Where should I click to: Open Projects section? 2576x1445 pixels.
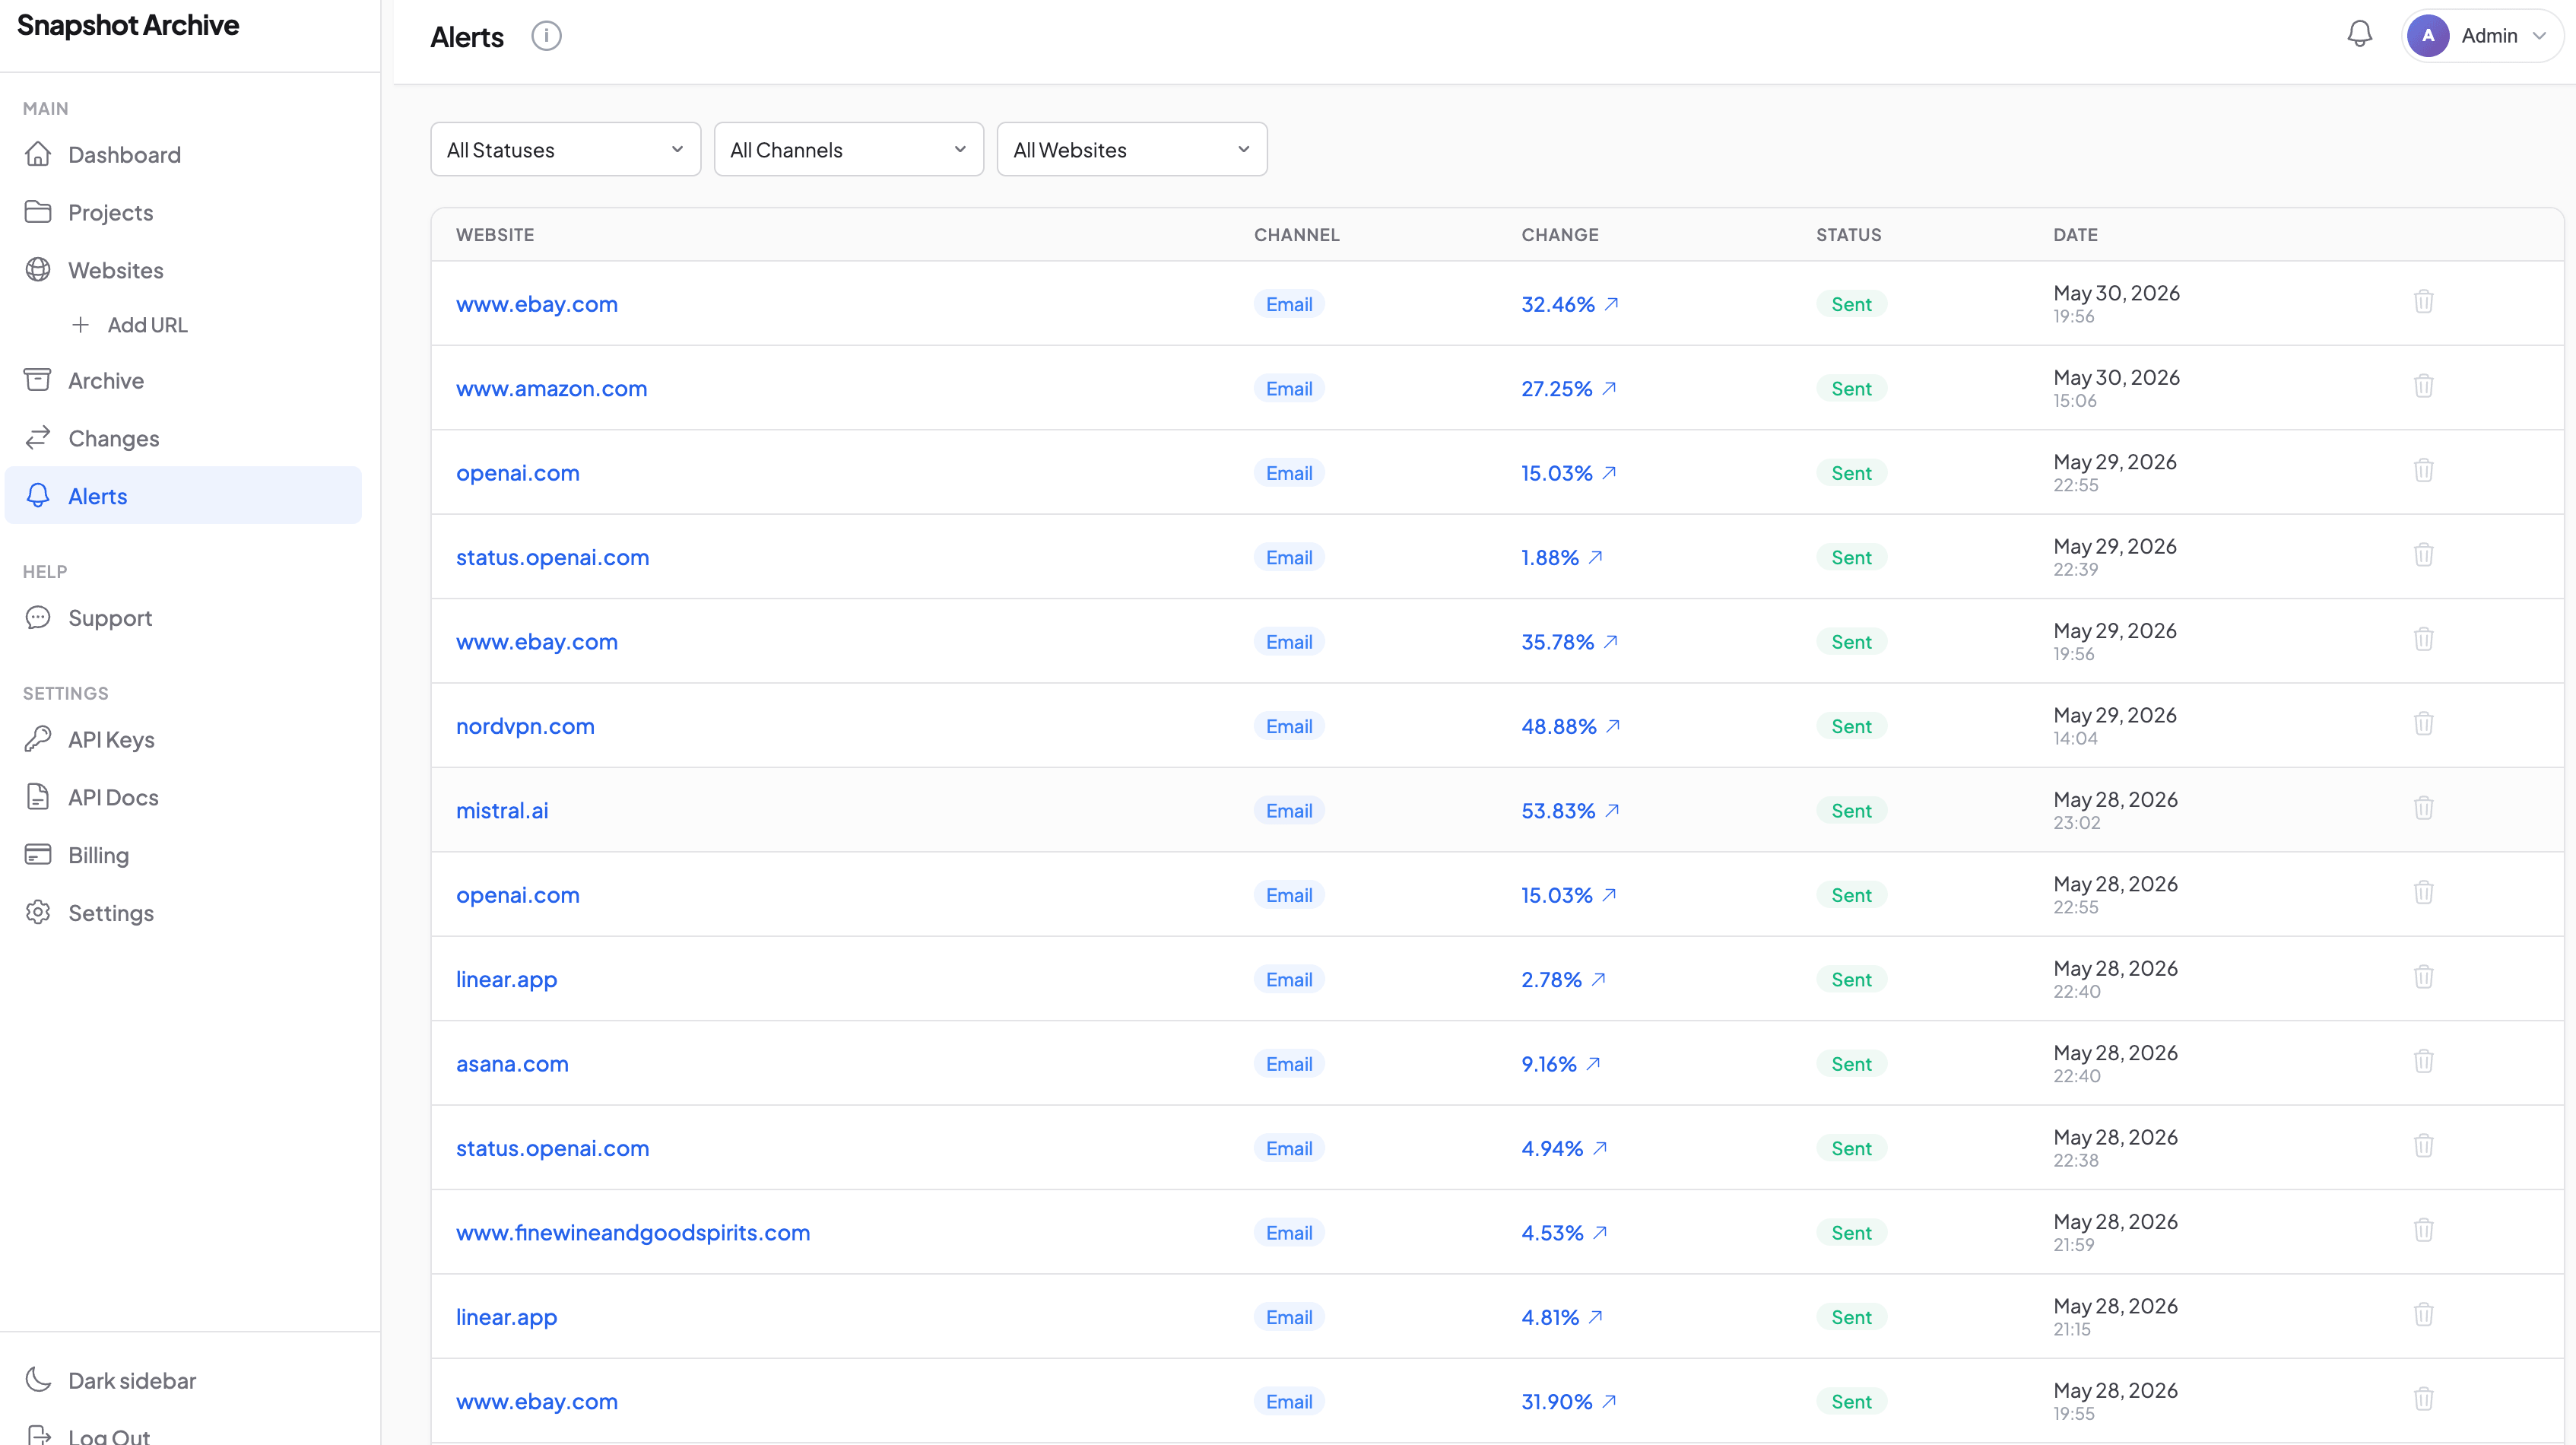point(183,213)
